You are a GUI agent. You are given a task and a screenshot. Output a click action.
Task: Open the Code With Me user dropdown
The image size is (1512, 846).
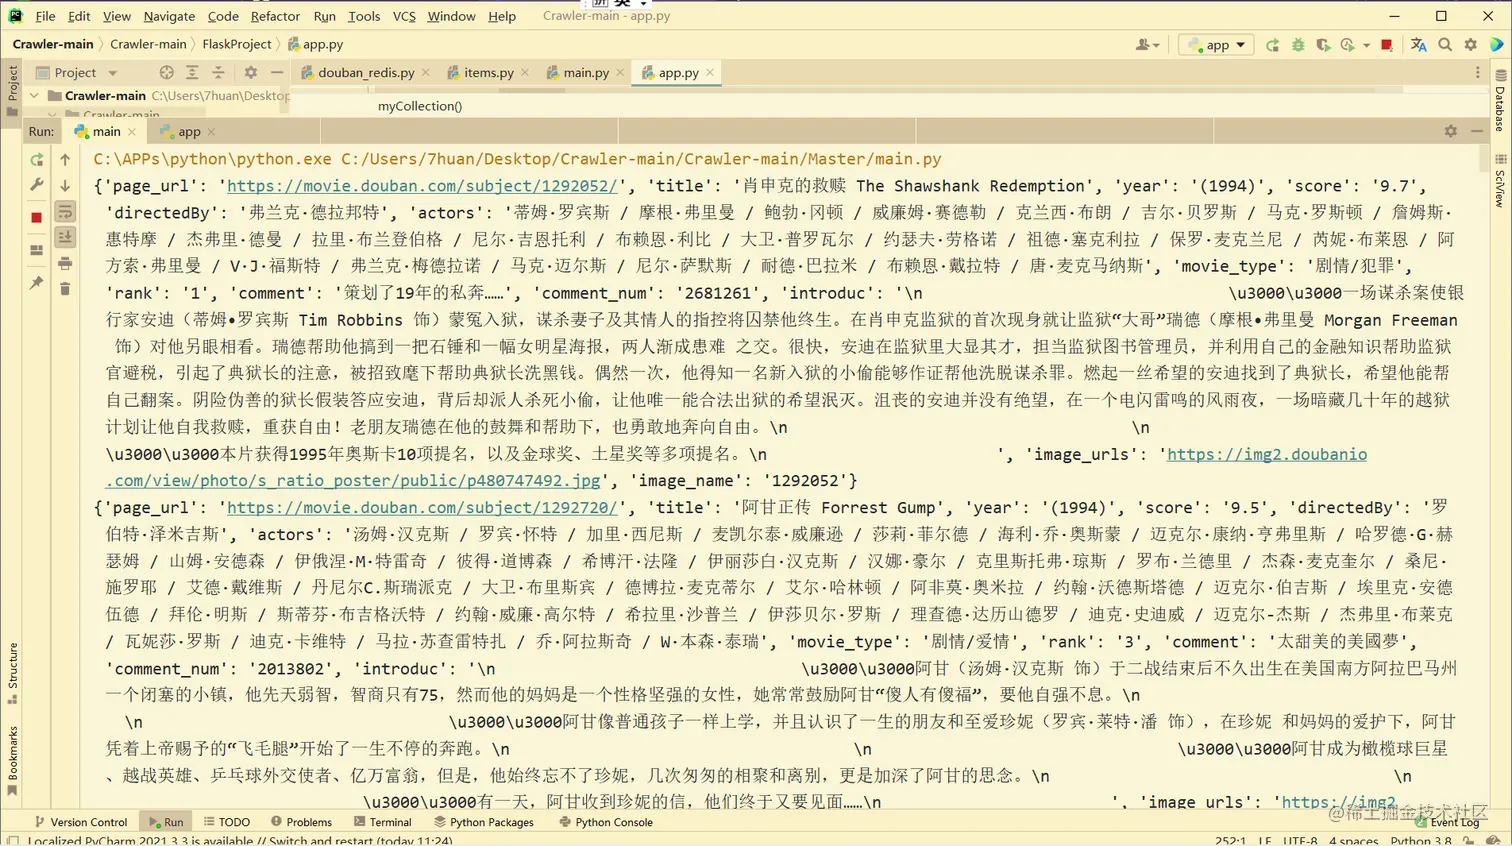tap(1147, 45)
